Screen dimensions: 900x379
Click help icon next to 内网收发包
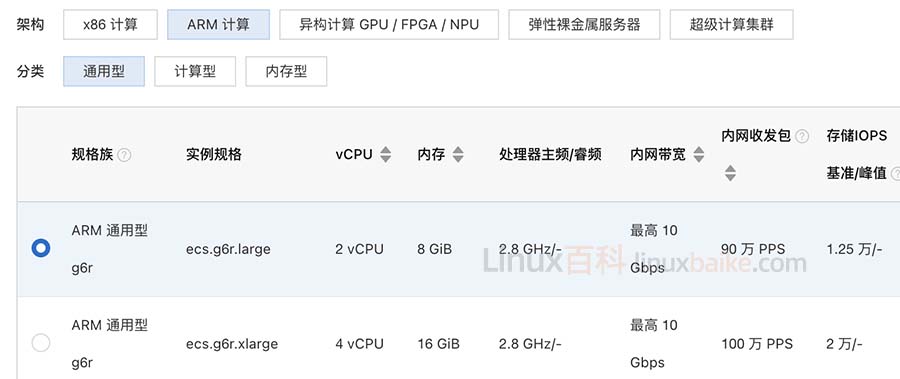(x=802, y=137)
